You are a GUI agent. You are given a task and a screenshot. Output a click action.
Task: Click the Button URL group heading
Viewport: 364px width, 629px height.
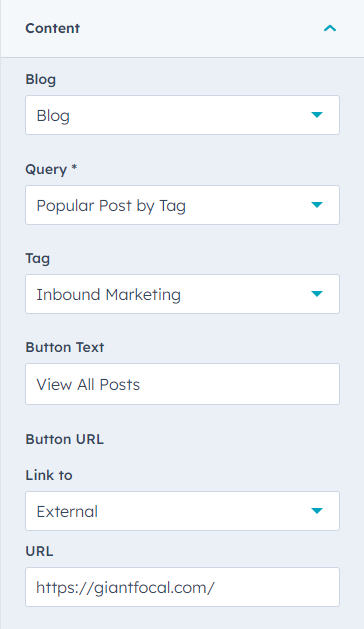[65, 439]
